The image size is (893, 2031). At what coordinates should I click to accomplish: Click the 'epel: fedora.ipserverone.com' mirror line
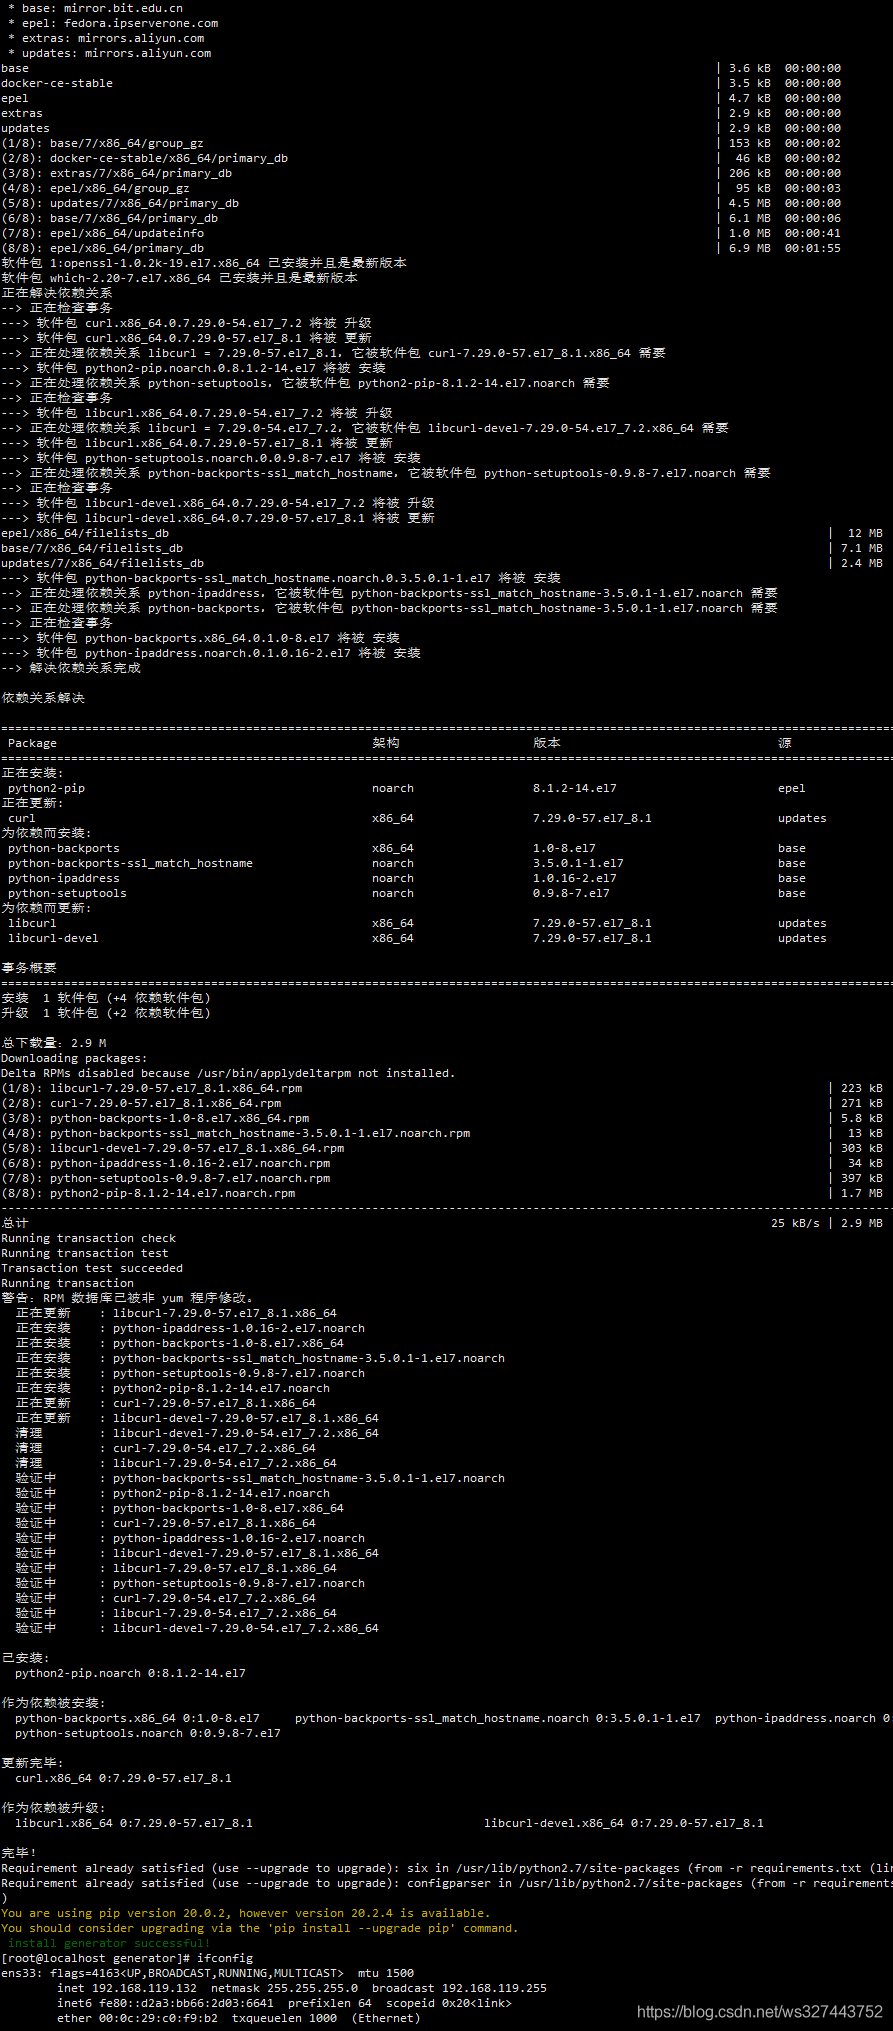[x=113, y=23]
